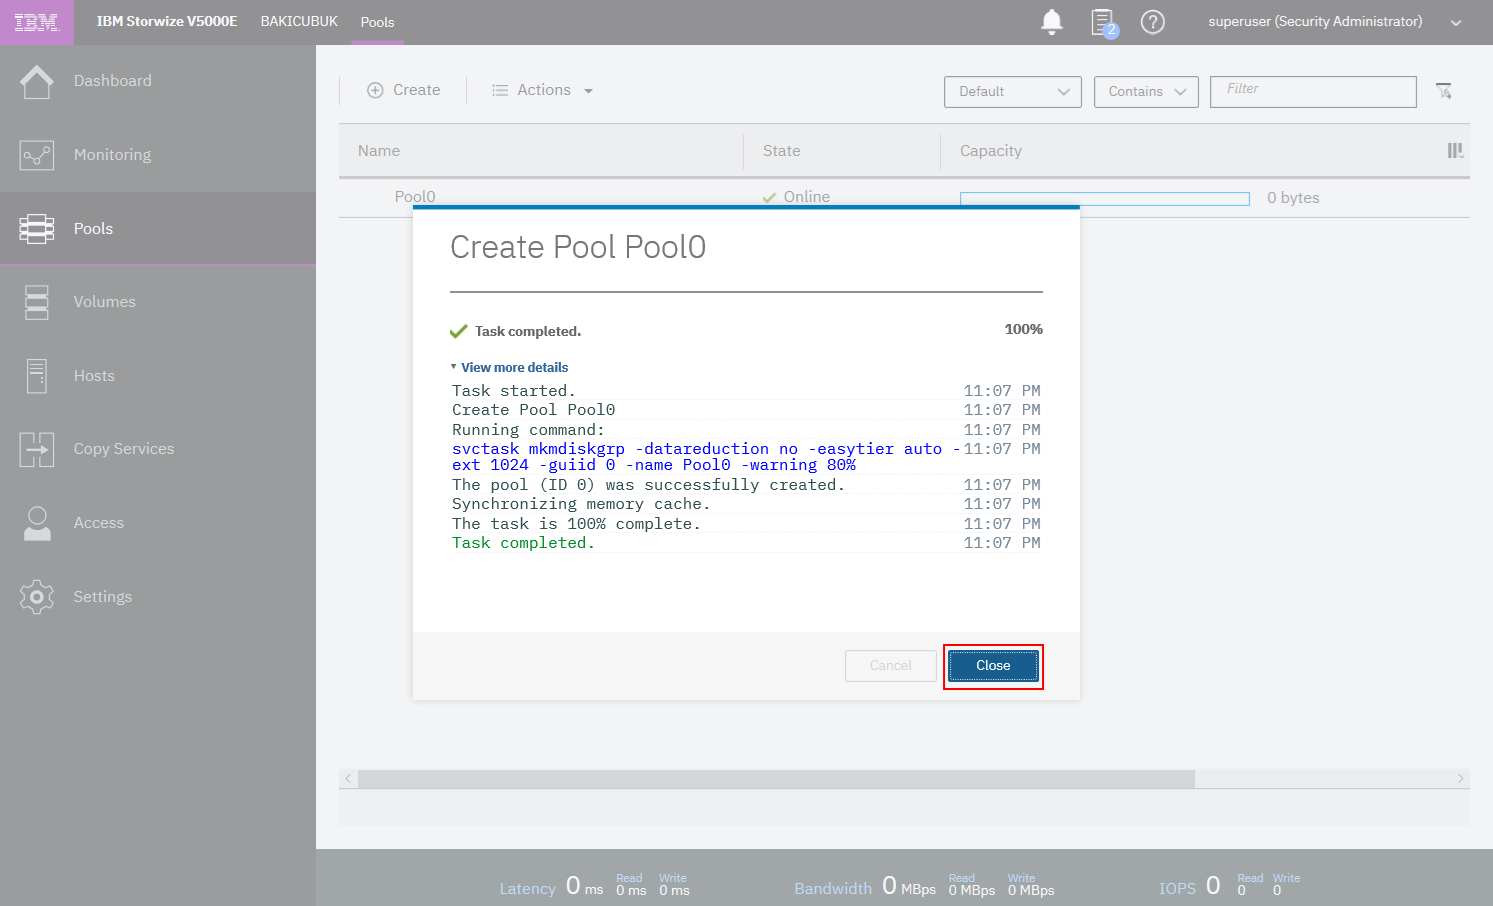Click the list icon beside Actions

pyautogui.click(x=500, y=90)
